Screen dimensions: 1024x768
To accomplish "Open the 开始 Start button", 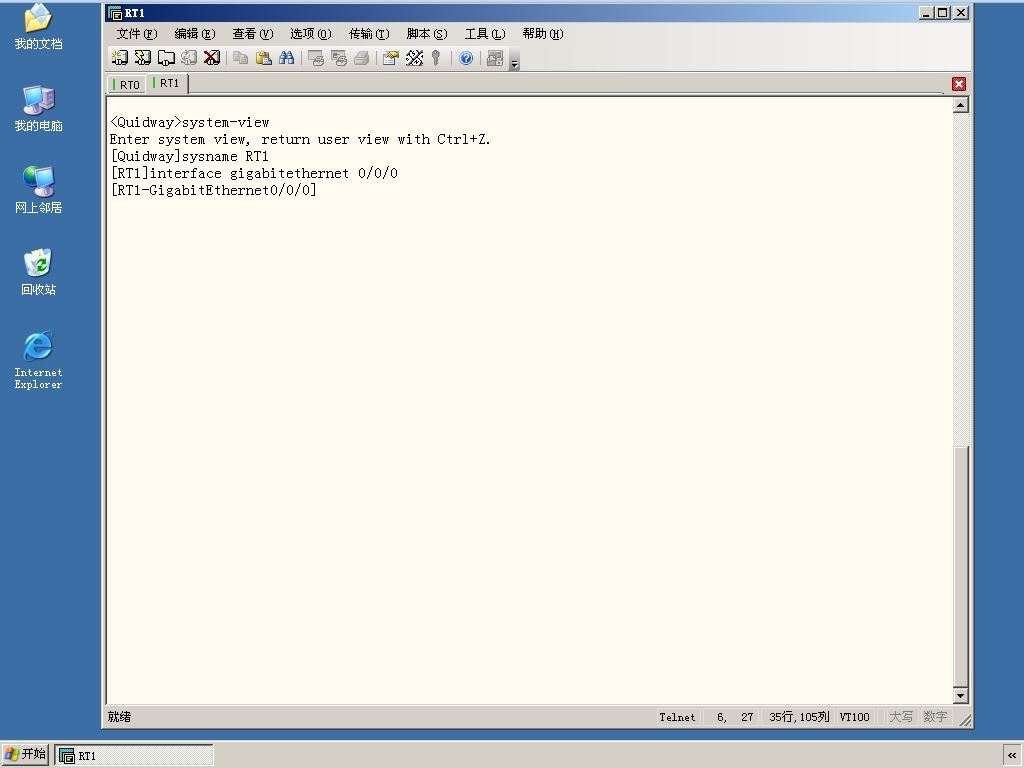I will 25,755.
